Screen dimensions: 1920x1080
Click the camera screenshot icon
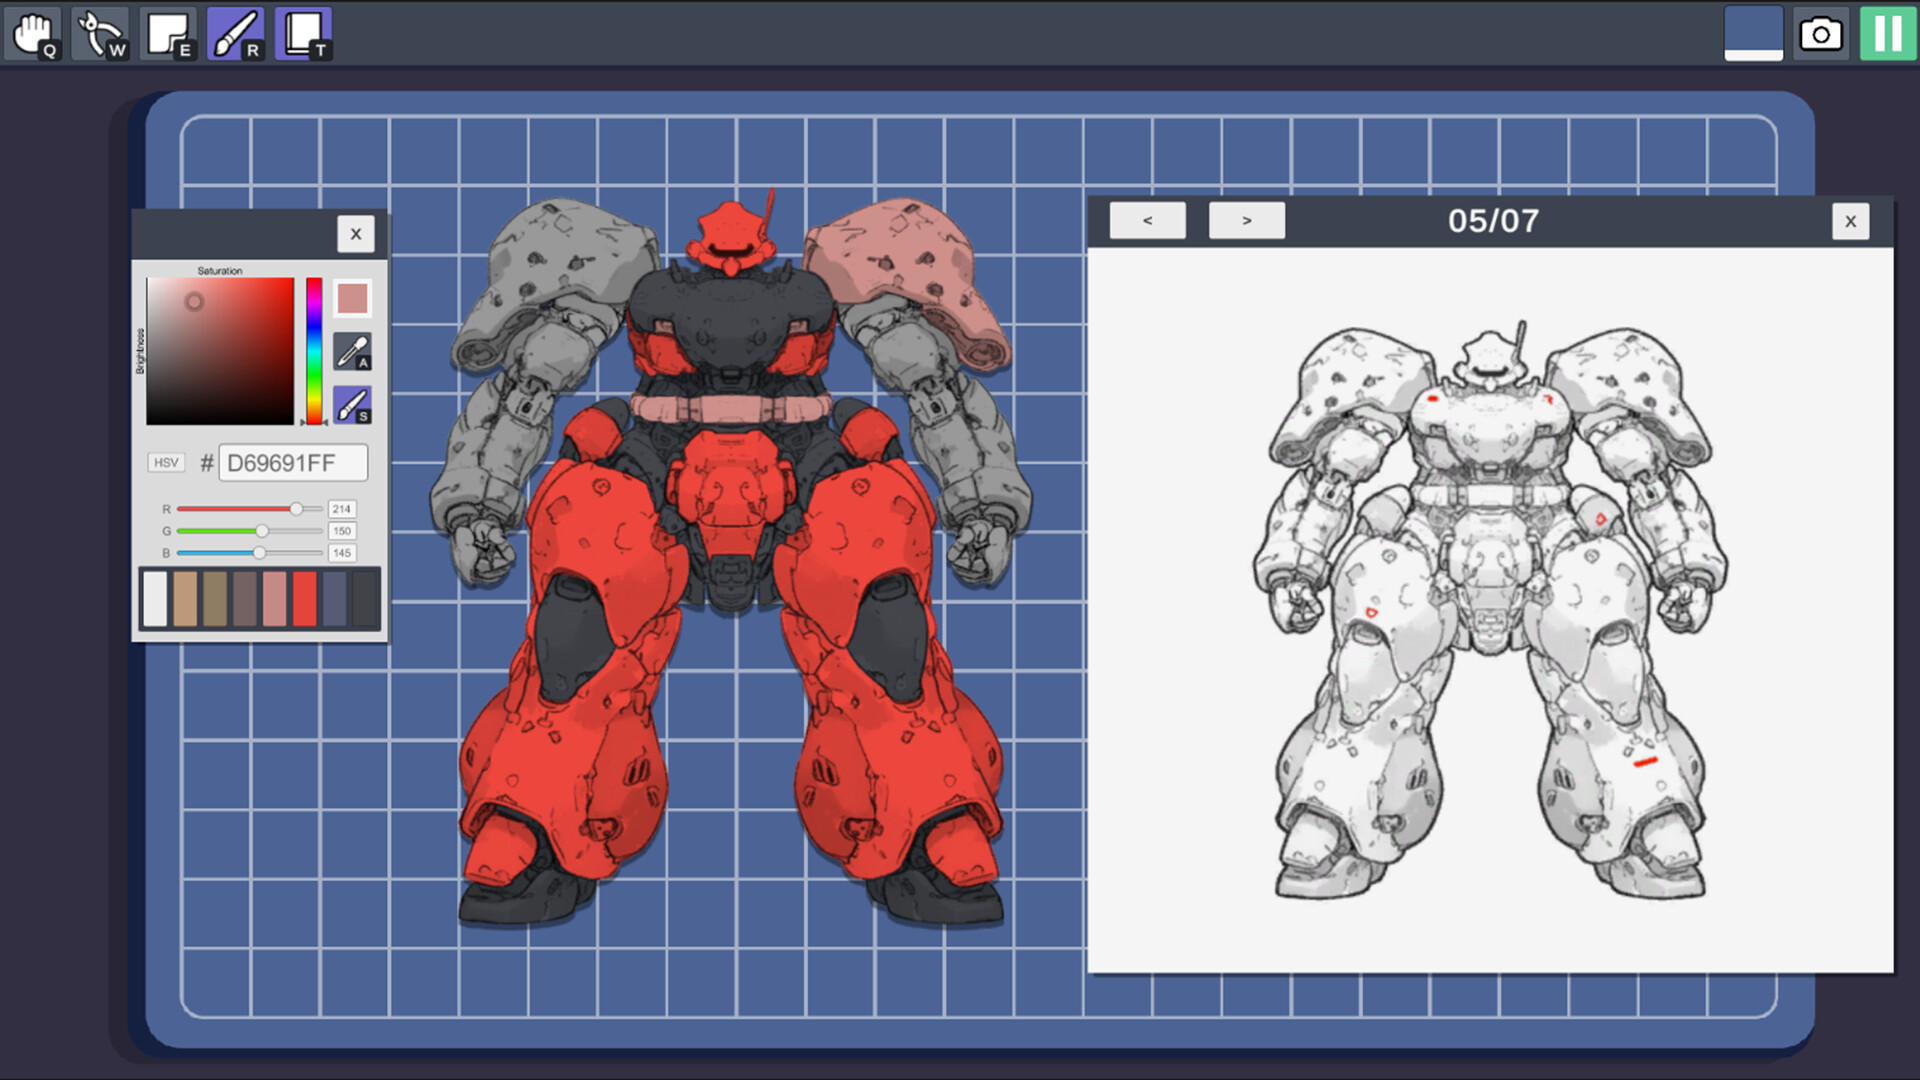click(1821, 34)
